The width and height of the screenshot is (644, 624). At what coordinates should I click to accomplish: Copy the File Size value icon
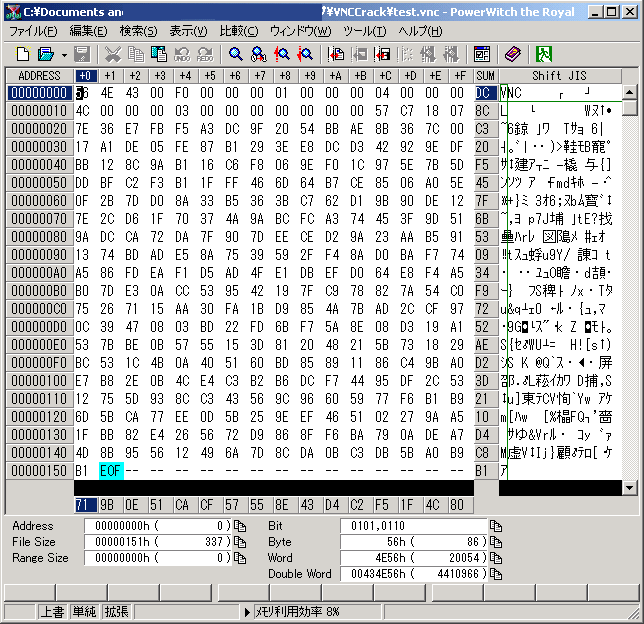click(x=240, y=542)
